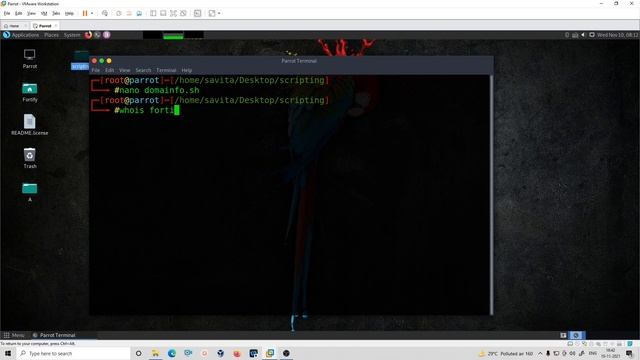Open the console view toolbar icon

point(198,13)
